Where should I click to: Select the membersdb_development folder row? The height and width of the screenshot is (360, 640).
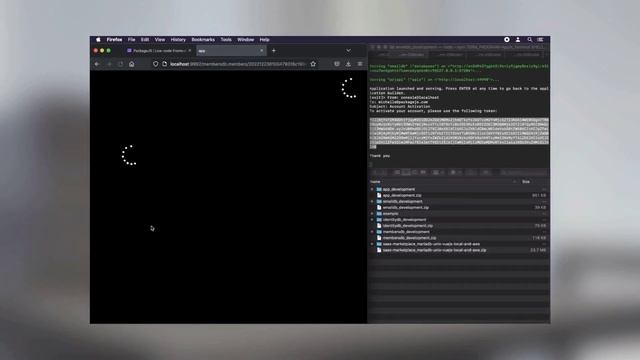click(458, 232)
